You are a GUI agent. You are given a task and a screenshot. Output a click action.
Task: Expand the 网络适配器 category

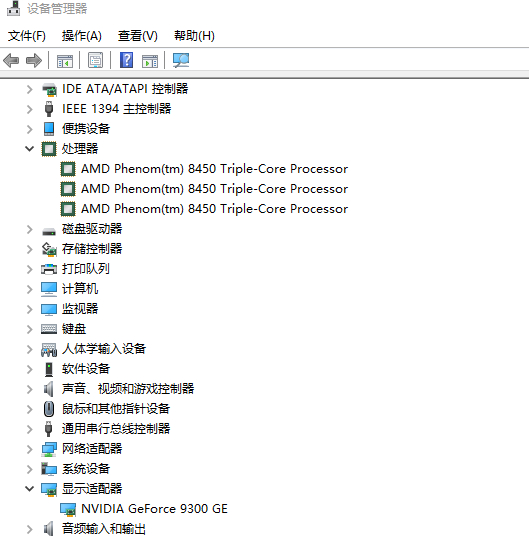pos(30,449)
